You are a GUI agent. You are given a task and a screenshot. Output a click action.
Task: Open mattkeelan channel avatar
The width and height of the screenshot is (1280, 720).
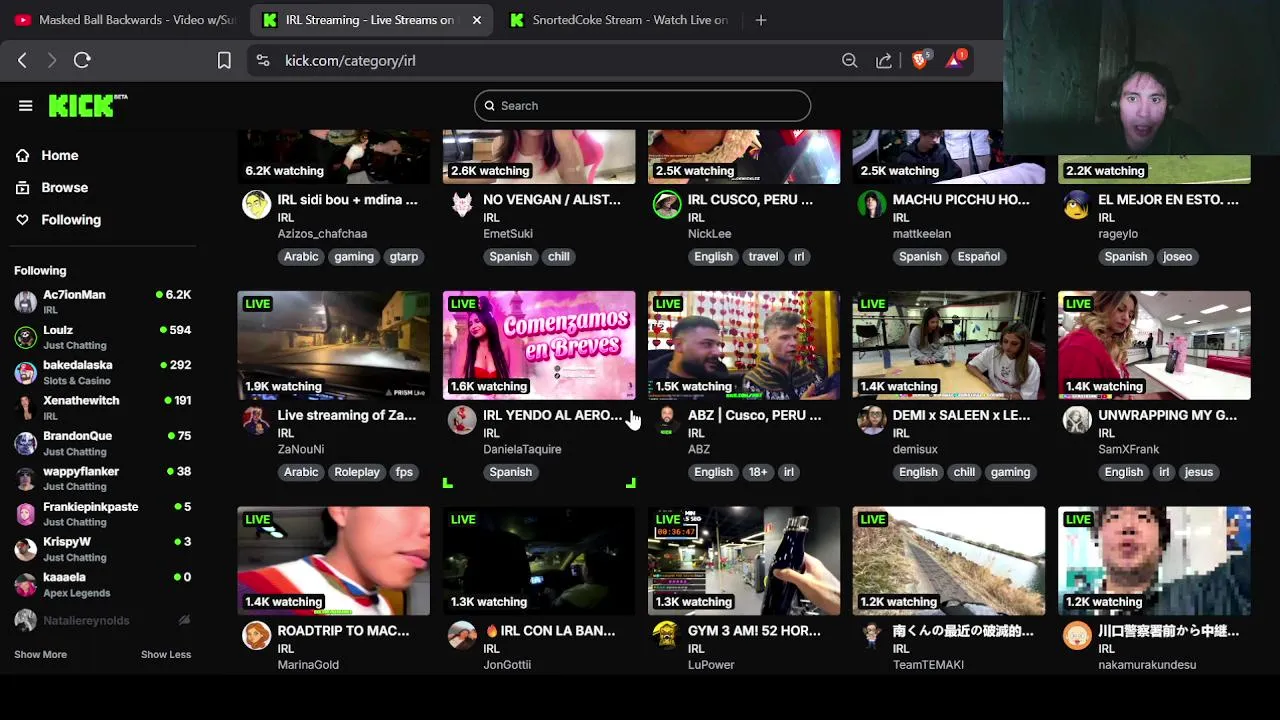click(x=872, y=205)
